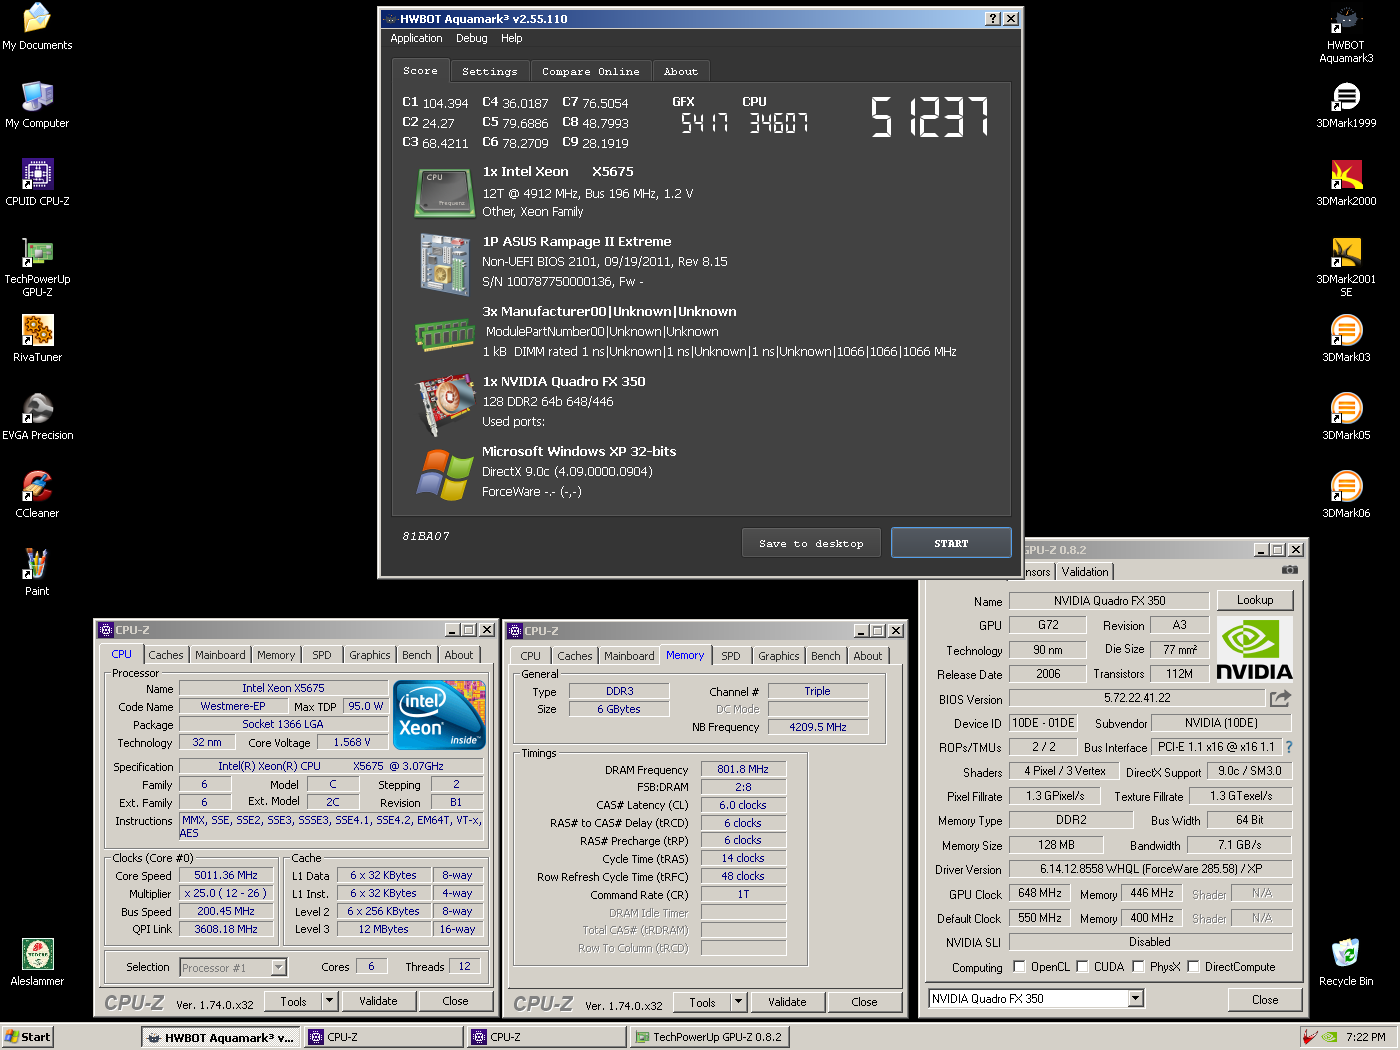
Task: Click Validate in Memory CPU-Z window
Action: pyautogui.click(x=787, y=1002)
